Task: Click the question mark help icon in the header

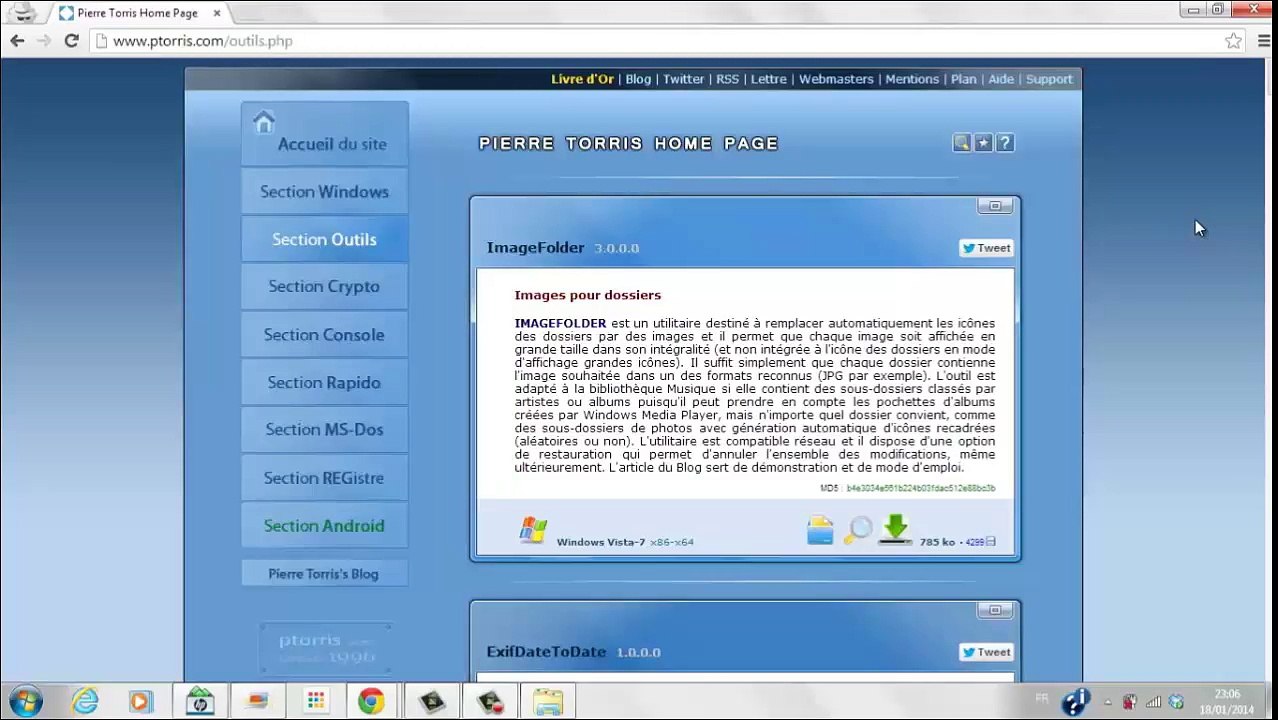Action: [1005, 143]
